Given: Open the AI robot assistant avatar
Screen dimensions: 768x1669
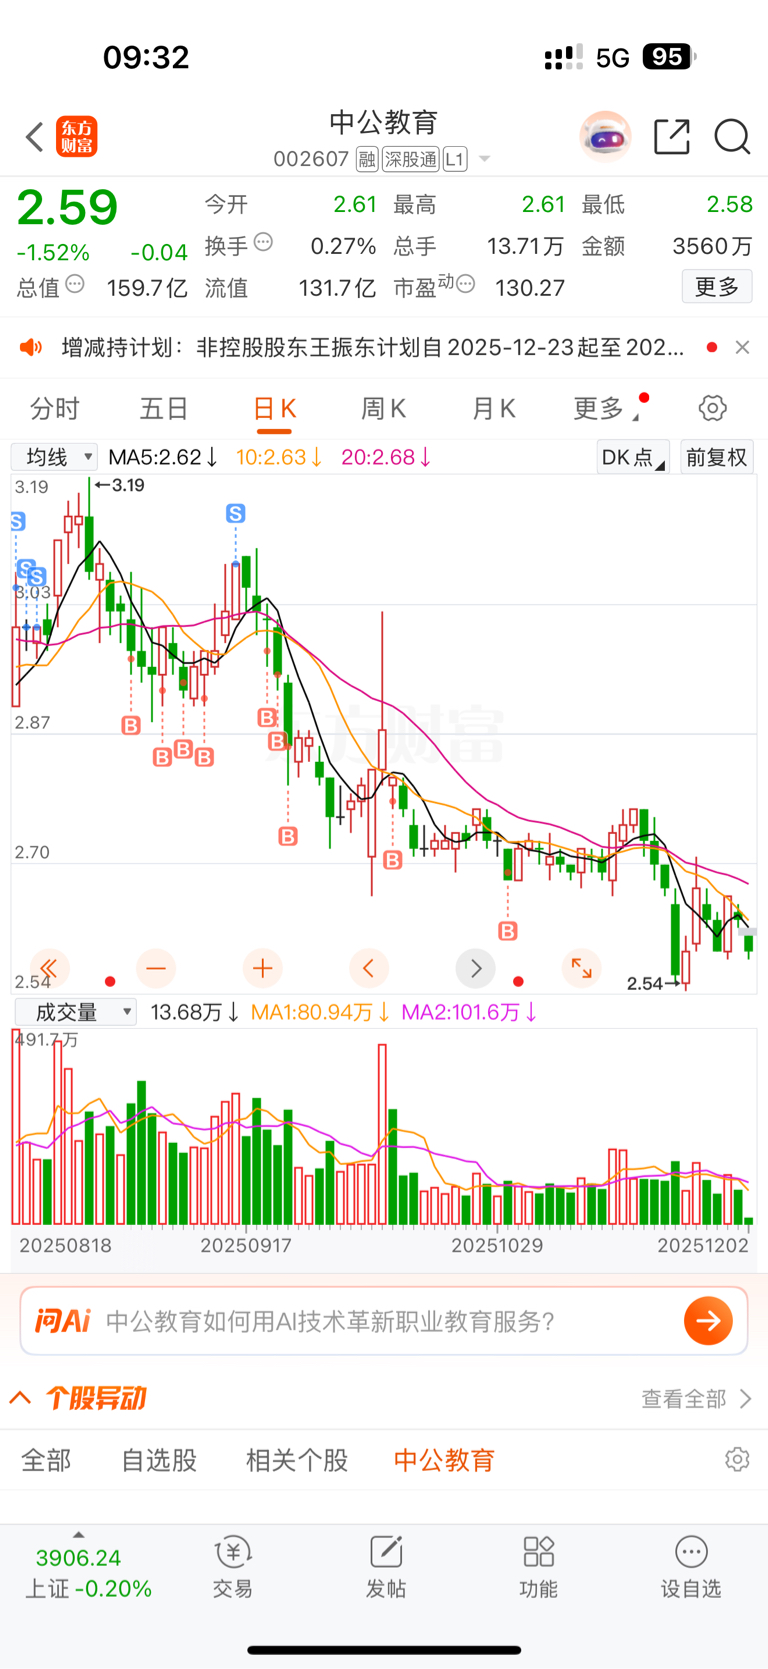Looking at the screenshot, I should pos(605,137).
